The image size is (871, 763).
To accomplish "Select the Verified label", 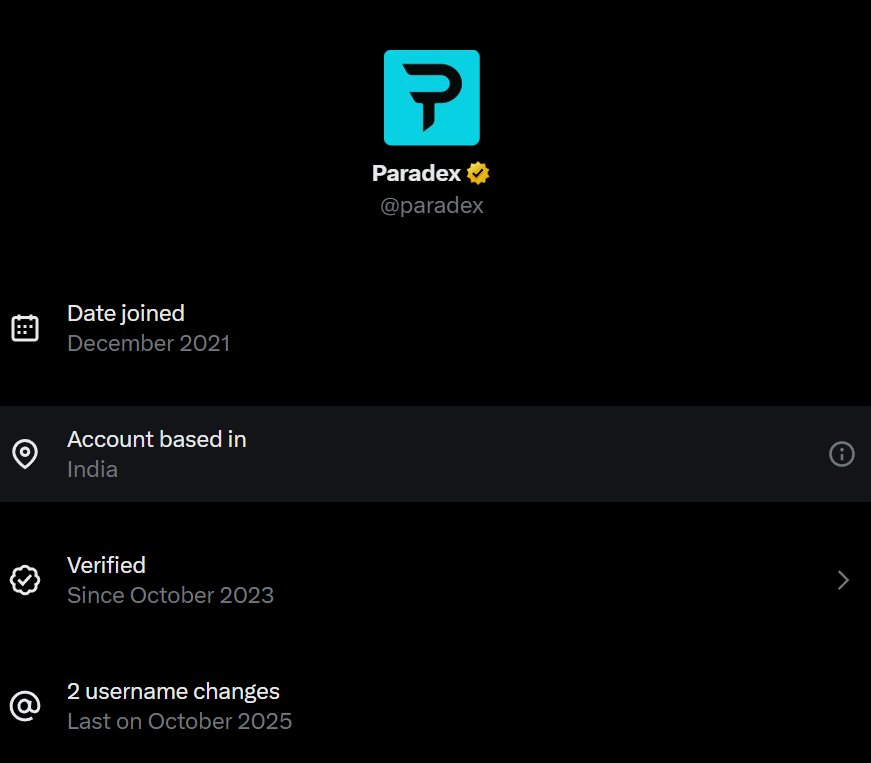I will pyautogui.click(x=106, y=565).
